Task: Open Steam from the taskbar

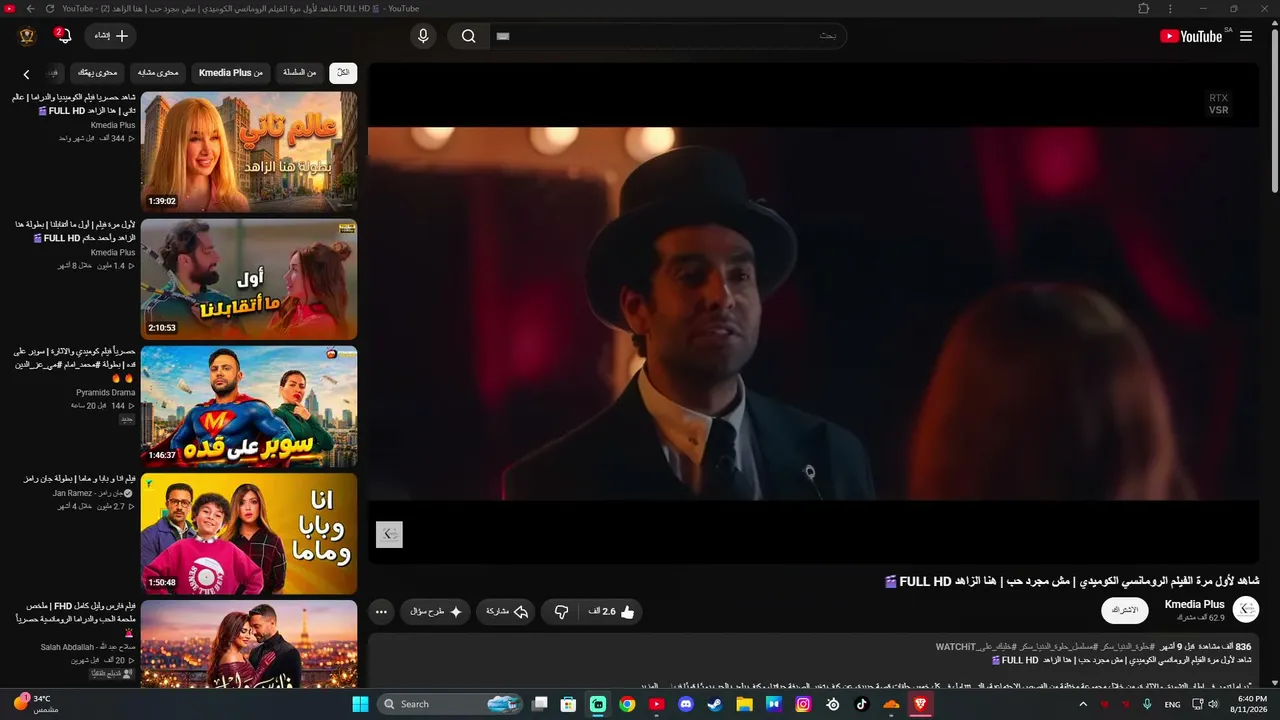Action: pos(715,704)
